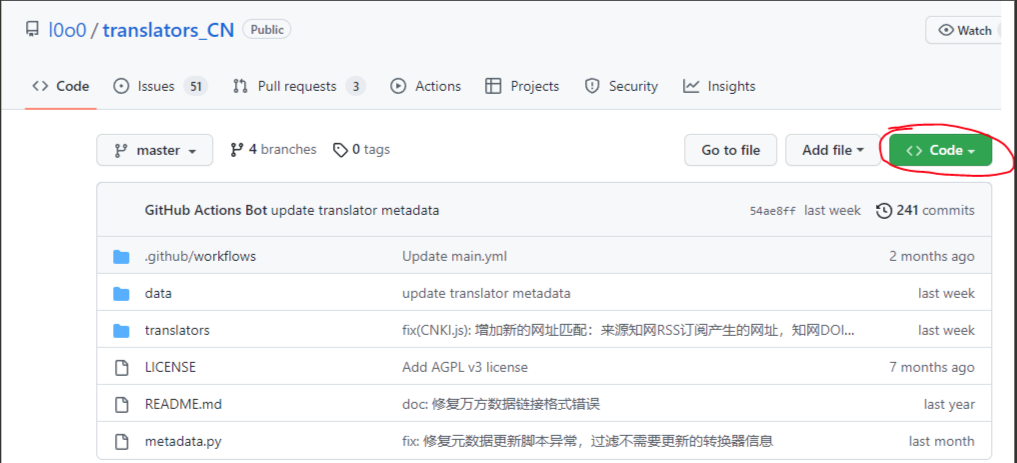
Task: Expand the Add file dropdown
Action: pos(833,151)
